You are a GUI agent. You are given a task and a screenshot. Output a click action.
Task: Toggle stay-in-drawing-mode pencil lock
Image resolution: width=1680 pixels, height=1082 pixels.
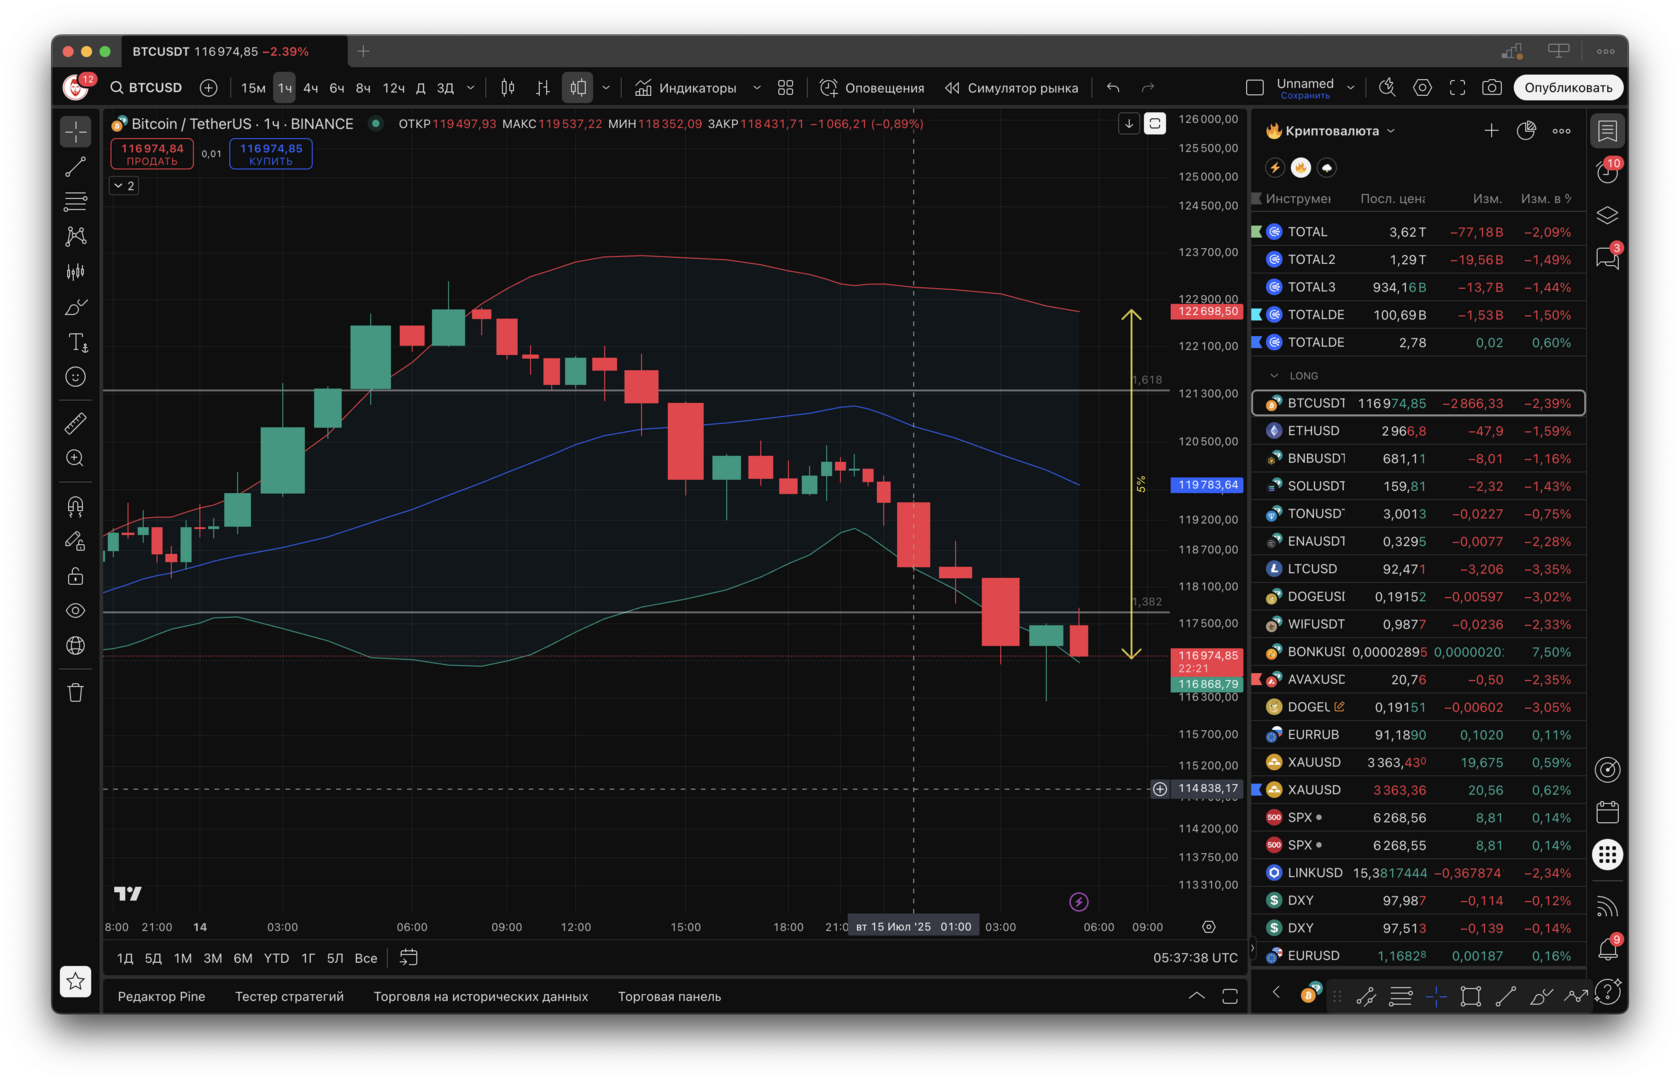pos(76,541)
